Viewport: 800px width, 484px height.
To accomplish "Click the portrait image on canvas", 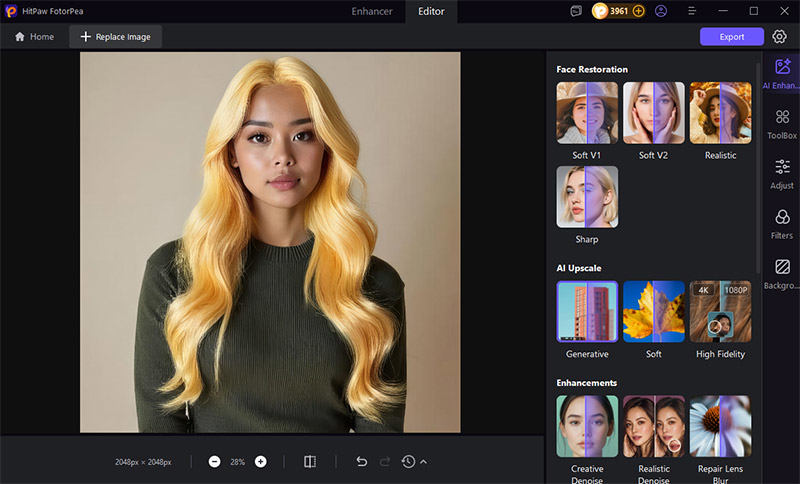I will tap(270, 242).
